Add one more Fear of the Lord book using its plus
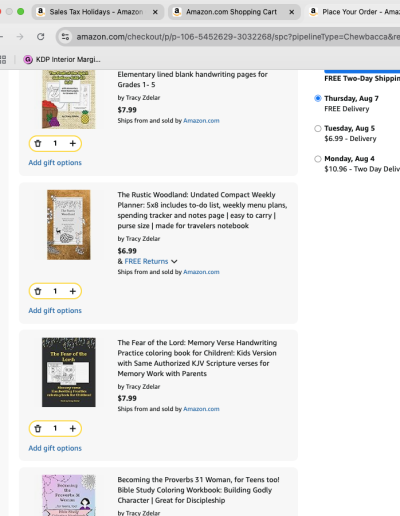This screenshot has width=400, height=516. pyautogui.click(x=73, y=429)
